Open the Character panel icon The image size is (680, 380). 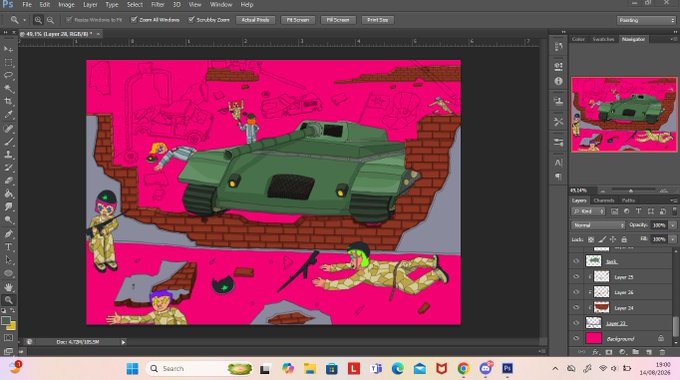click(559, 163)
